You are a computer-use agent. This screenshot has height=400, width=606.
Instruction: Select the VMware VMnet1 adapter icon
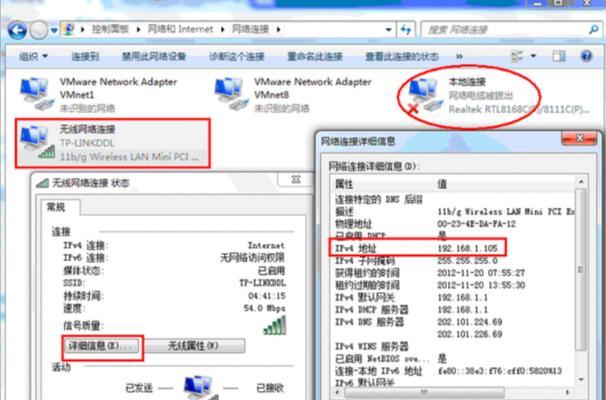36,94
